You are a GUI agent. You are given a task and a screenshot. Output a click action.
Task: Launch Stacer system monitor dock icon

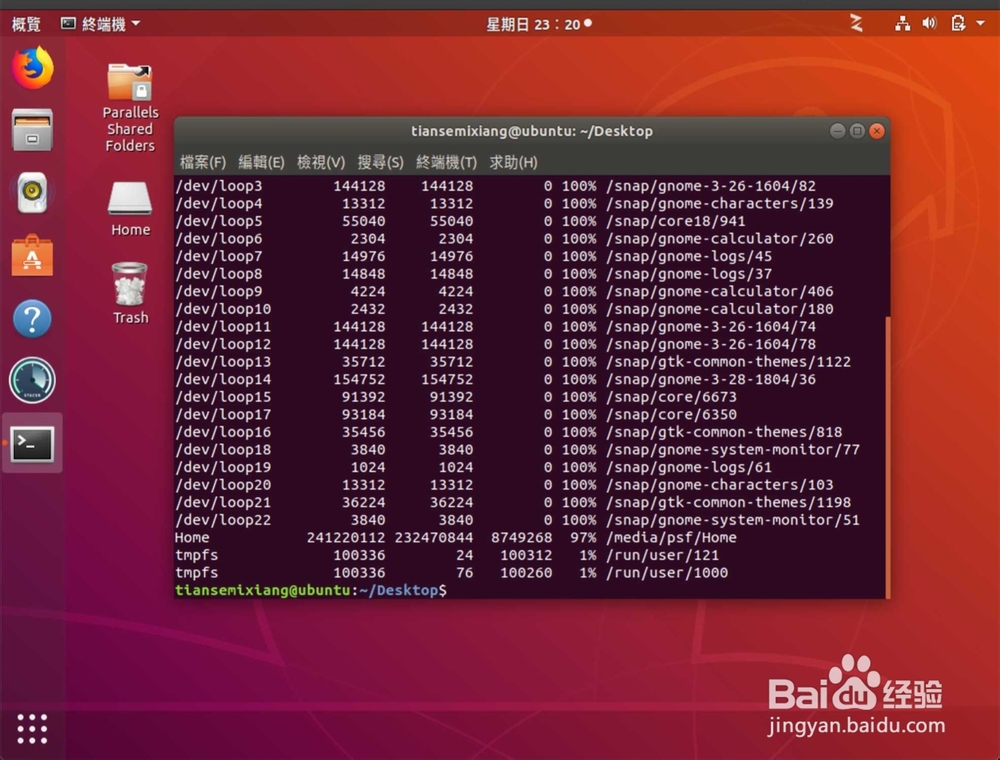point(32,381)
